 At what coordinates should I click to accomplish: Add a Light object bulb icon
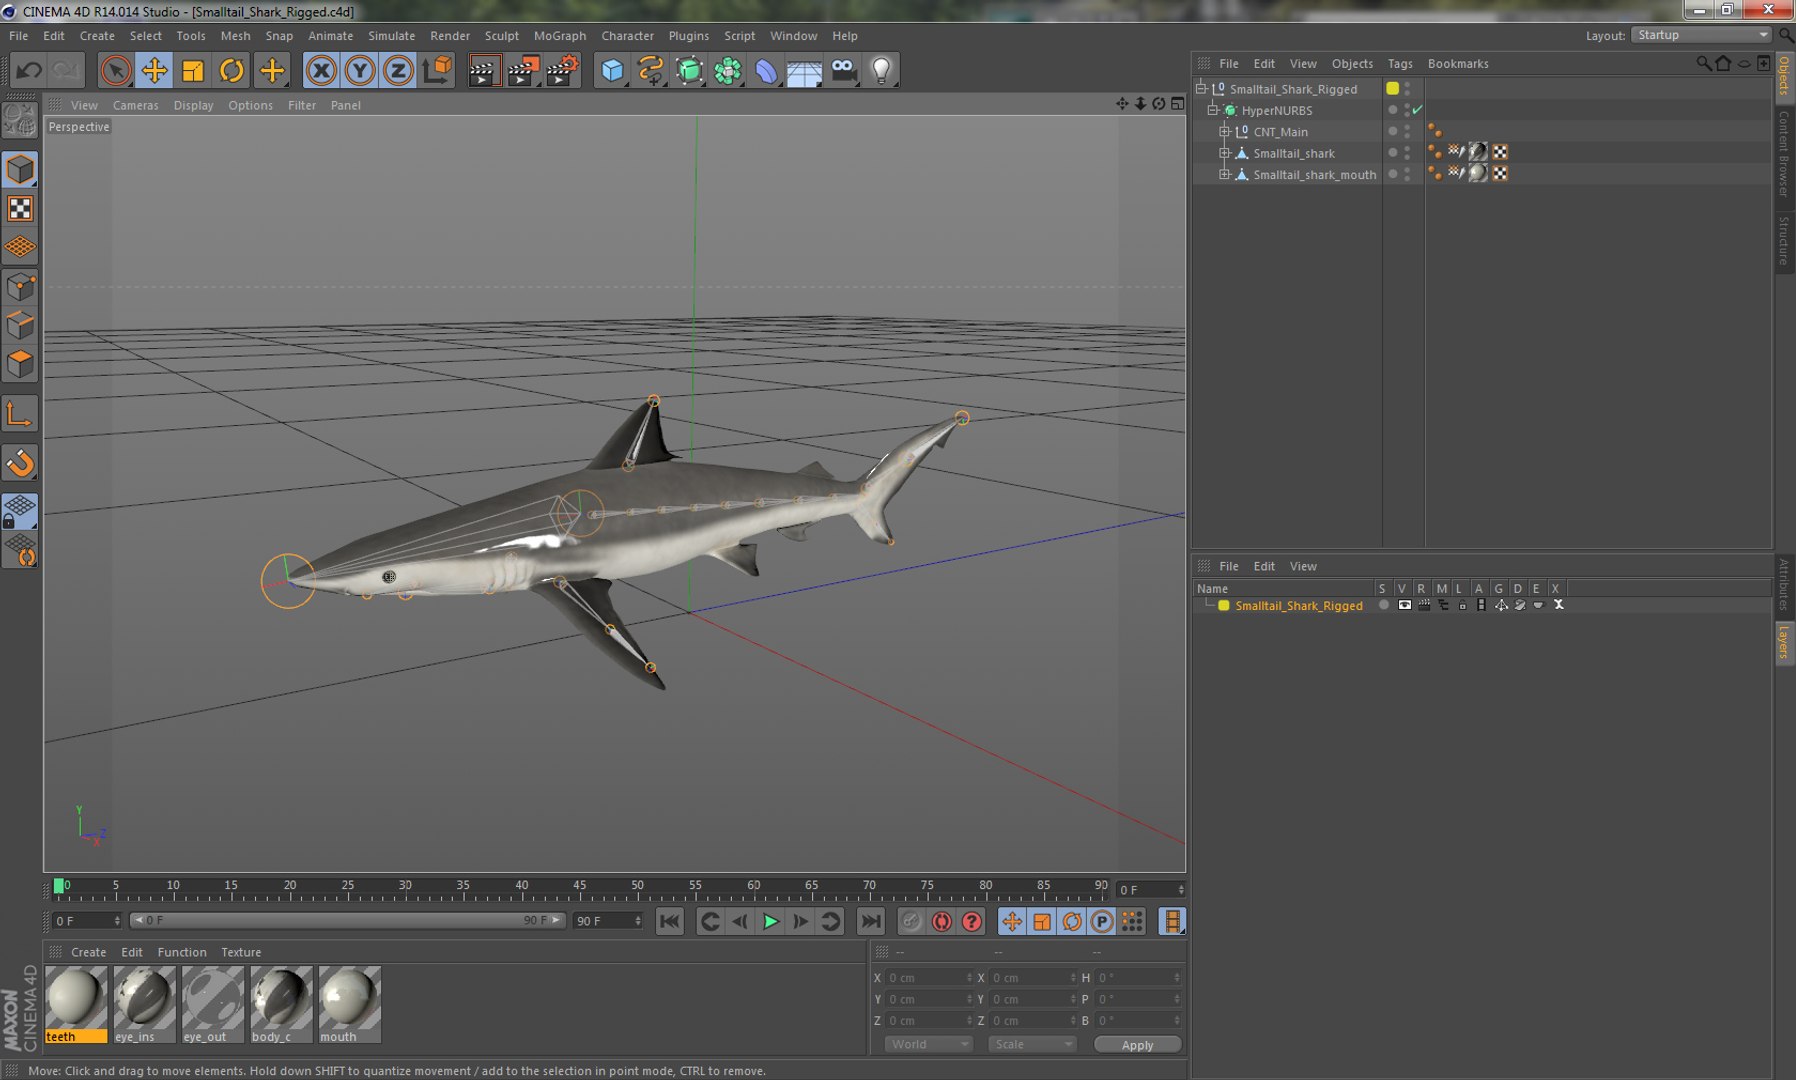881,70
